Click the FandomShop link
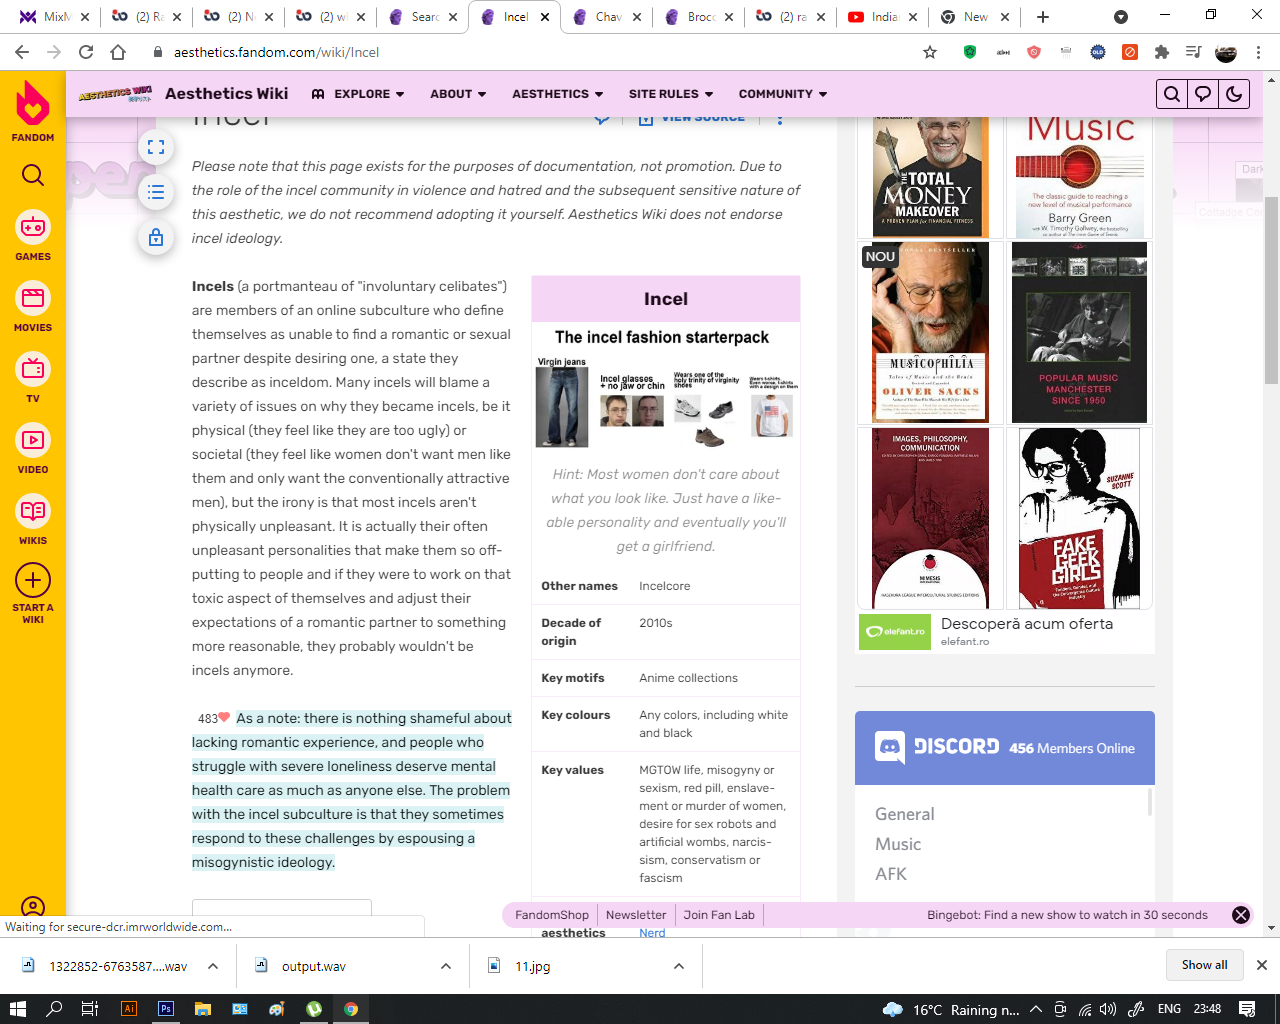The width and height of the screenshot is (1280, 1024). pyautogui.click(x=552, y=915)
